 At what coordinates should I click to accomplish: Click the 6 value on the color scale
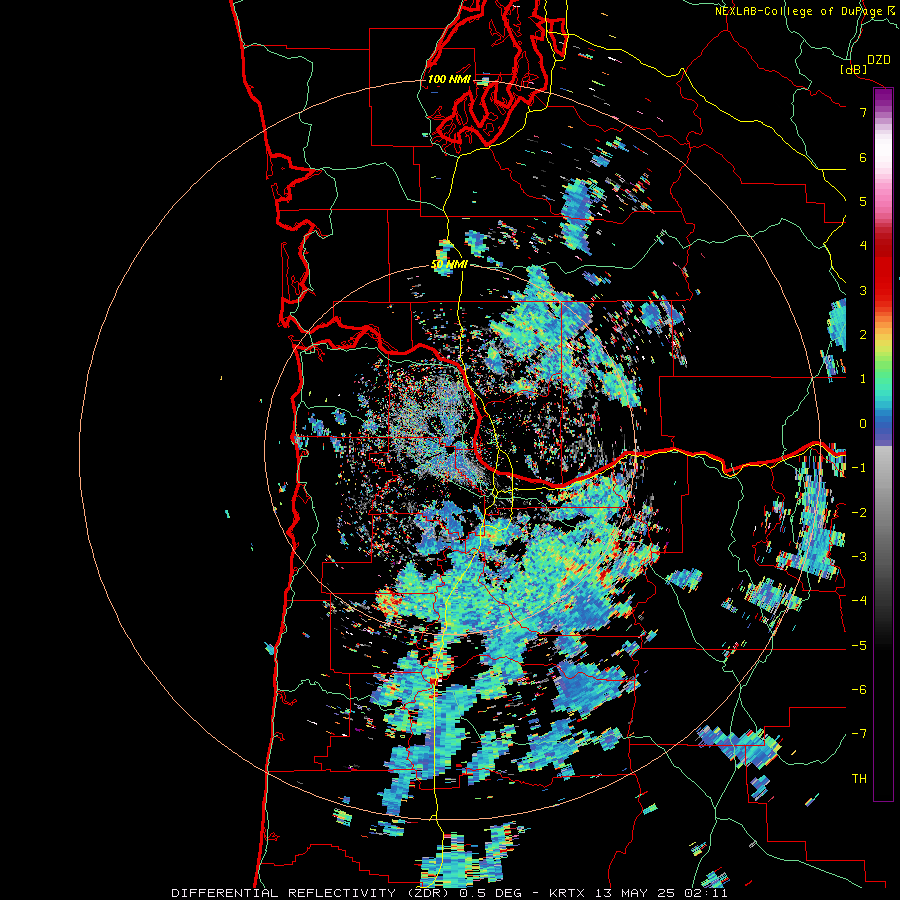pos(863,157)
